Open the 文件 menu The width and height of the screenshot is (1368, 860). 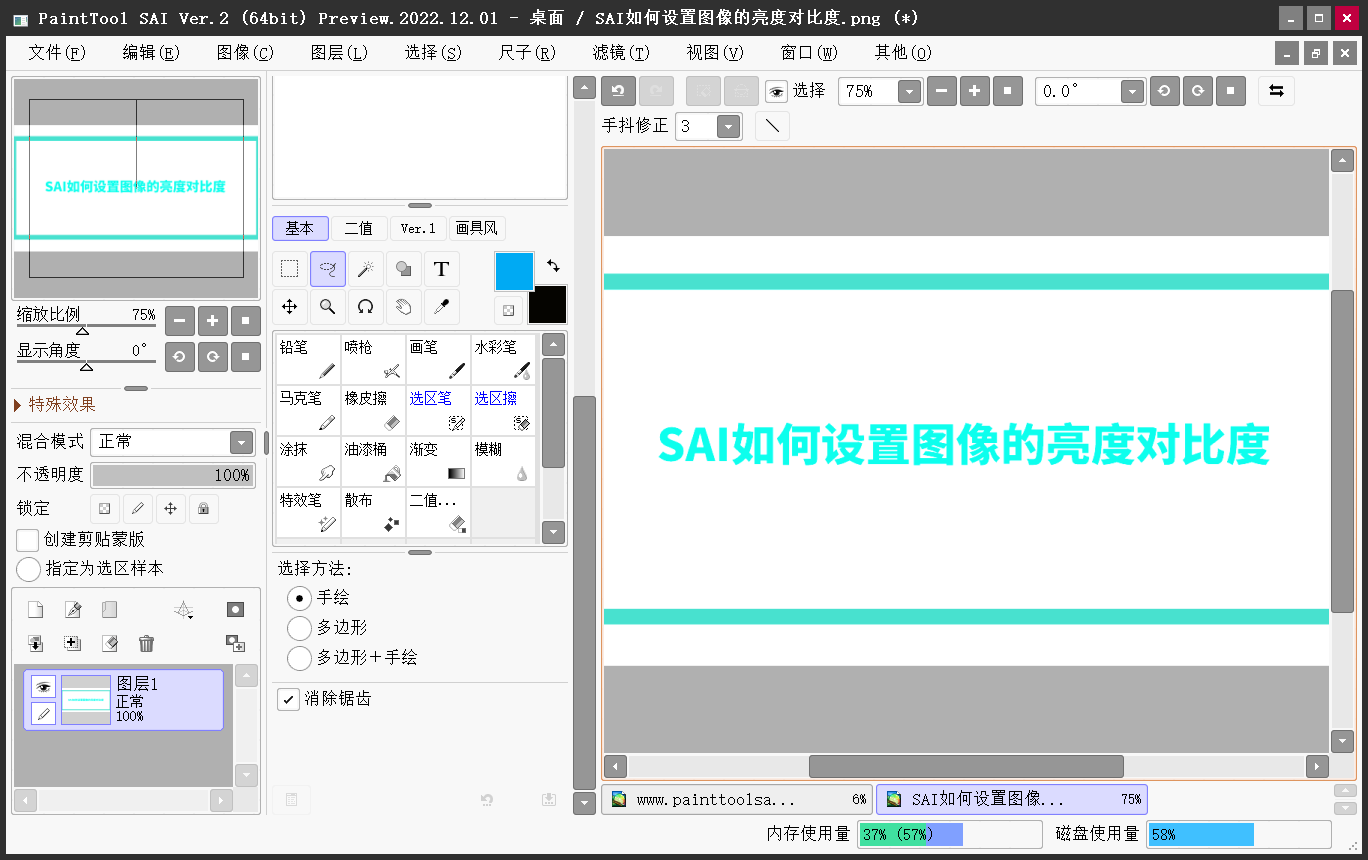coord(57,53)
